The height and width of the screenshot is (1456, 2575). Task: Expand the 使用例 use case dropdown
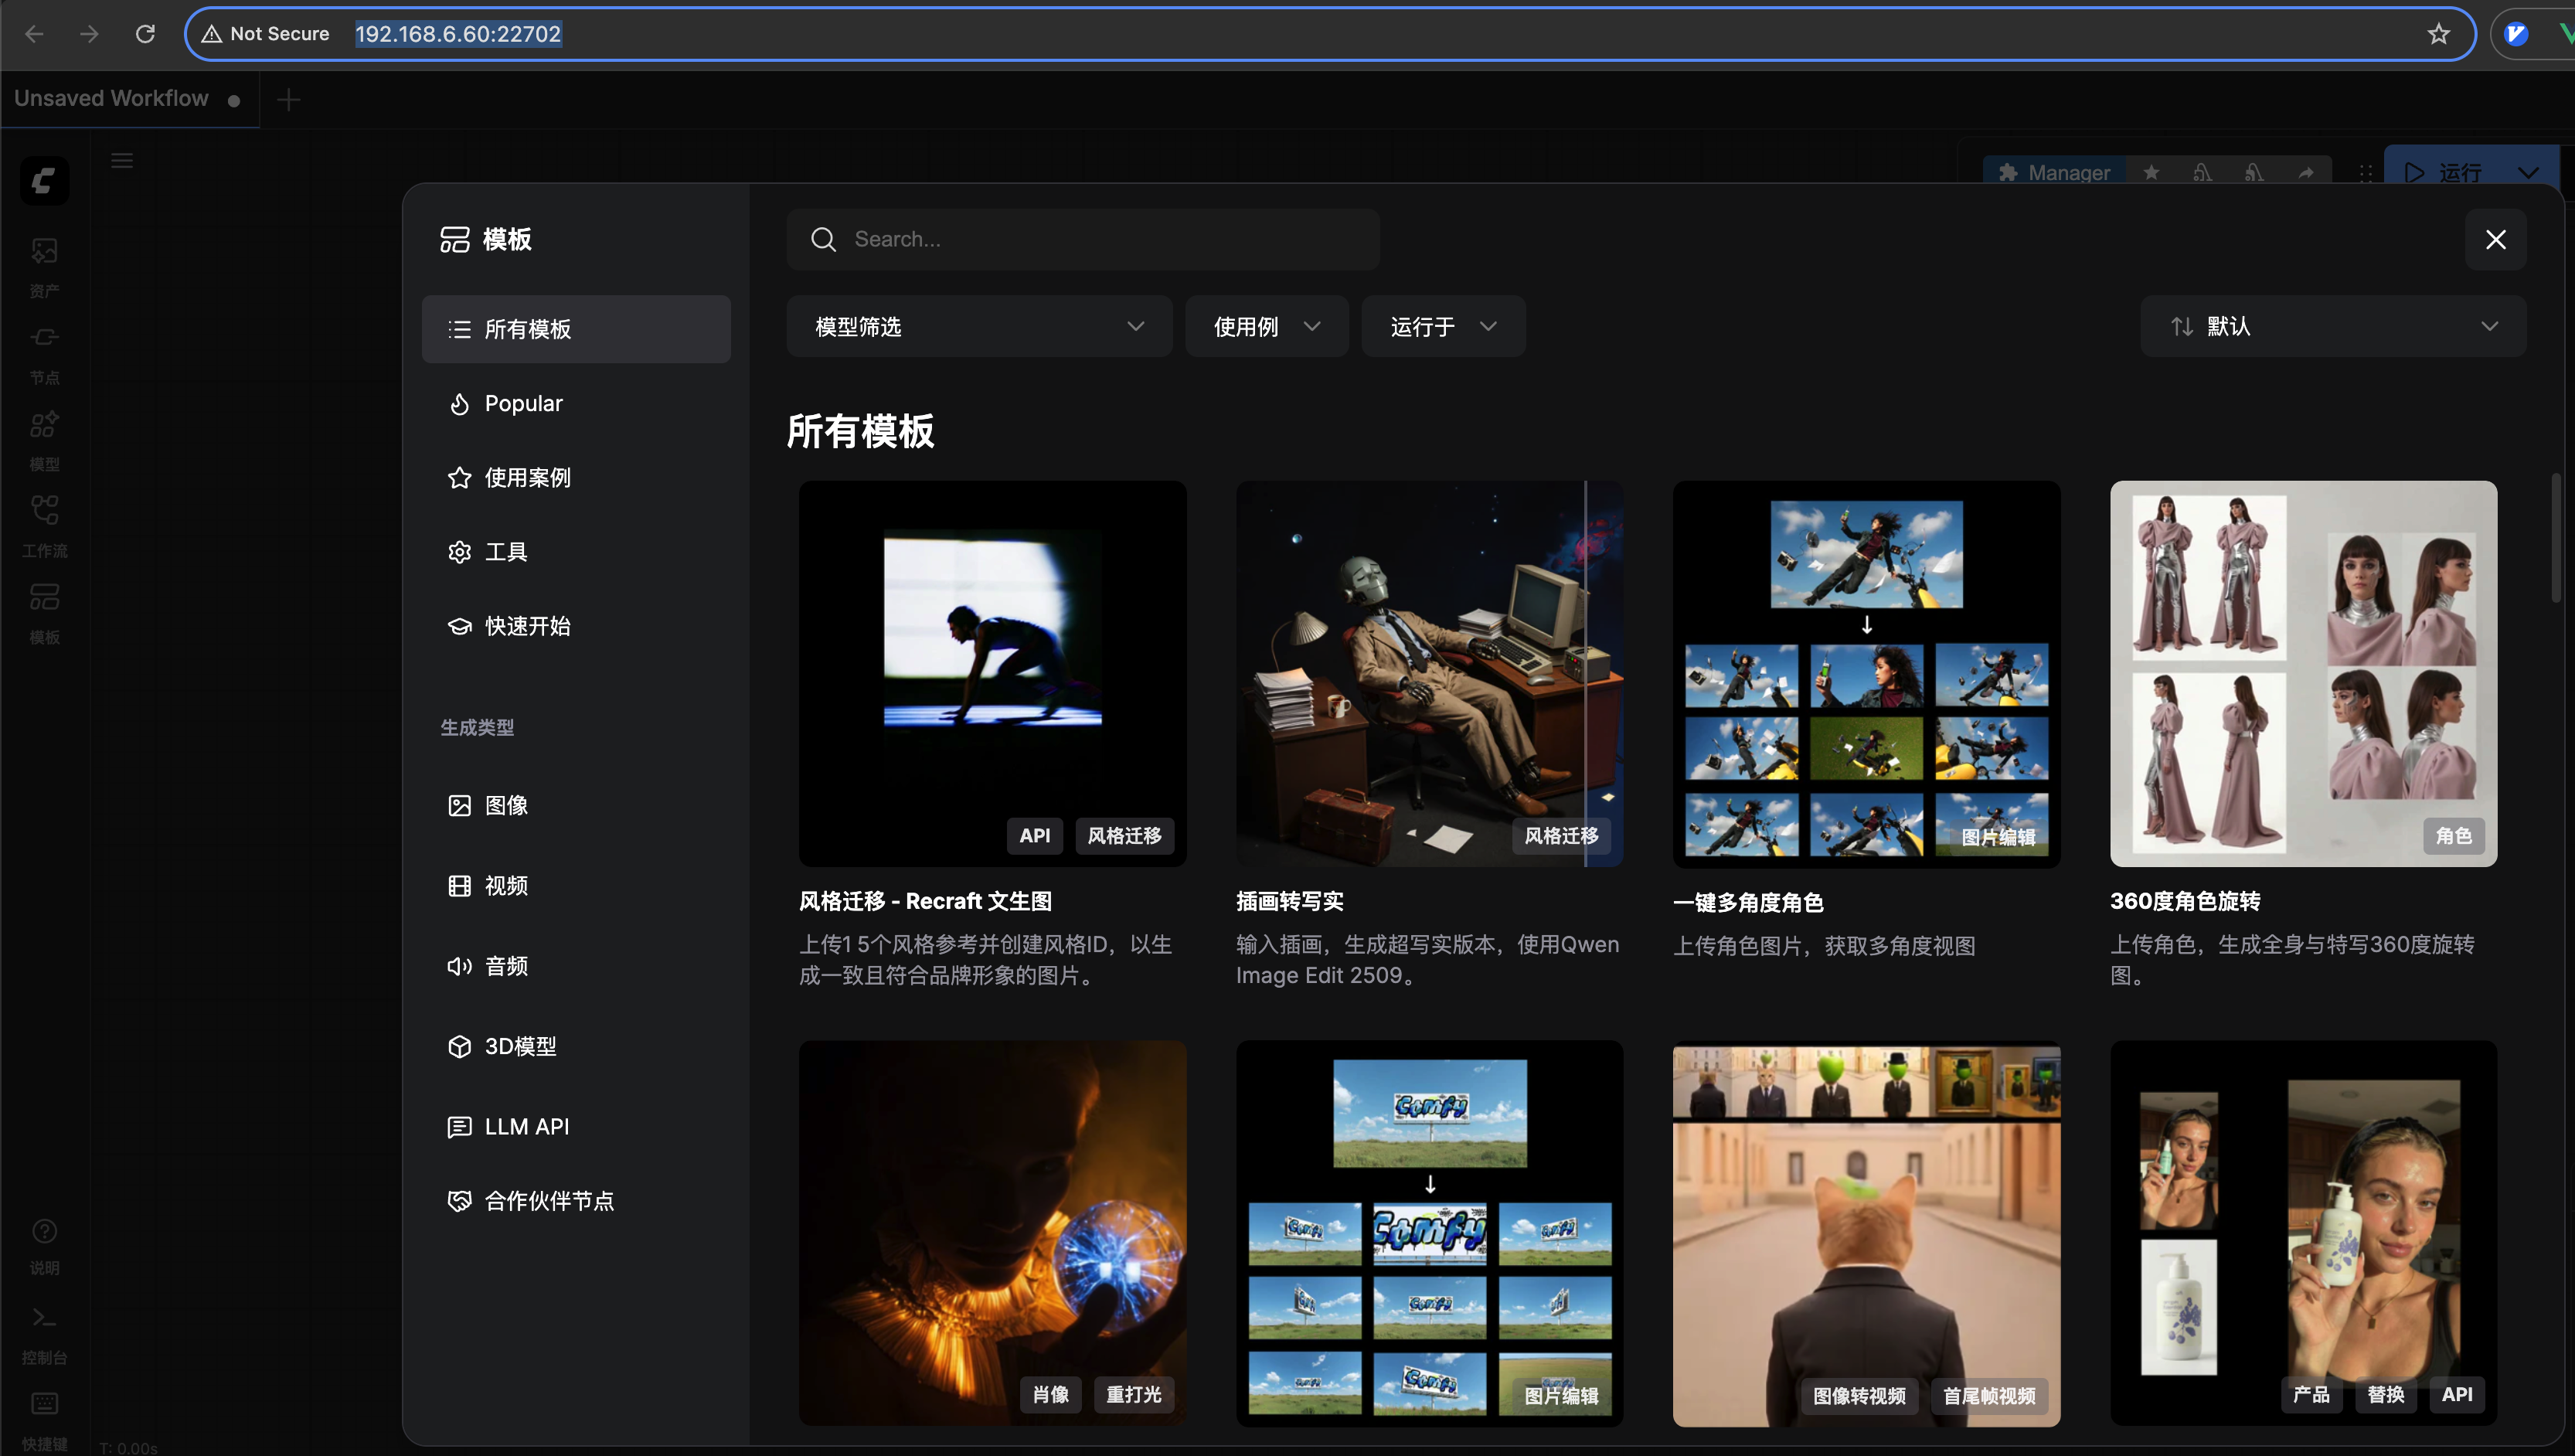coord(1266,326)
